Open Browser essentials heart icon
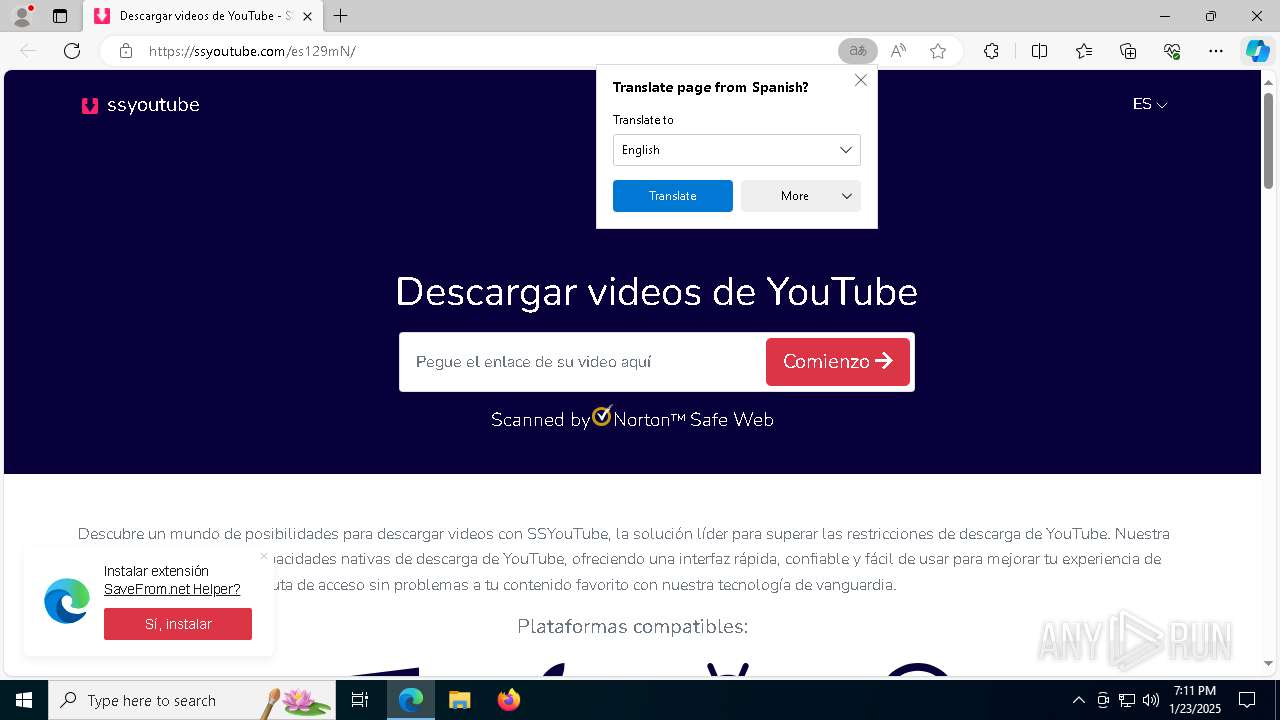The width and height of the screenshot is (1280, 720). click(1172, 51)
